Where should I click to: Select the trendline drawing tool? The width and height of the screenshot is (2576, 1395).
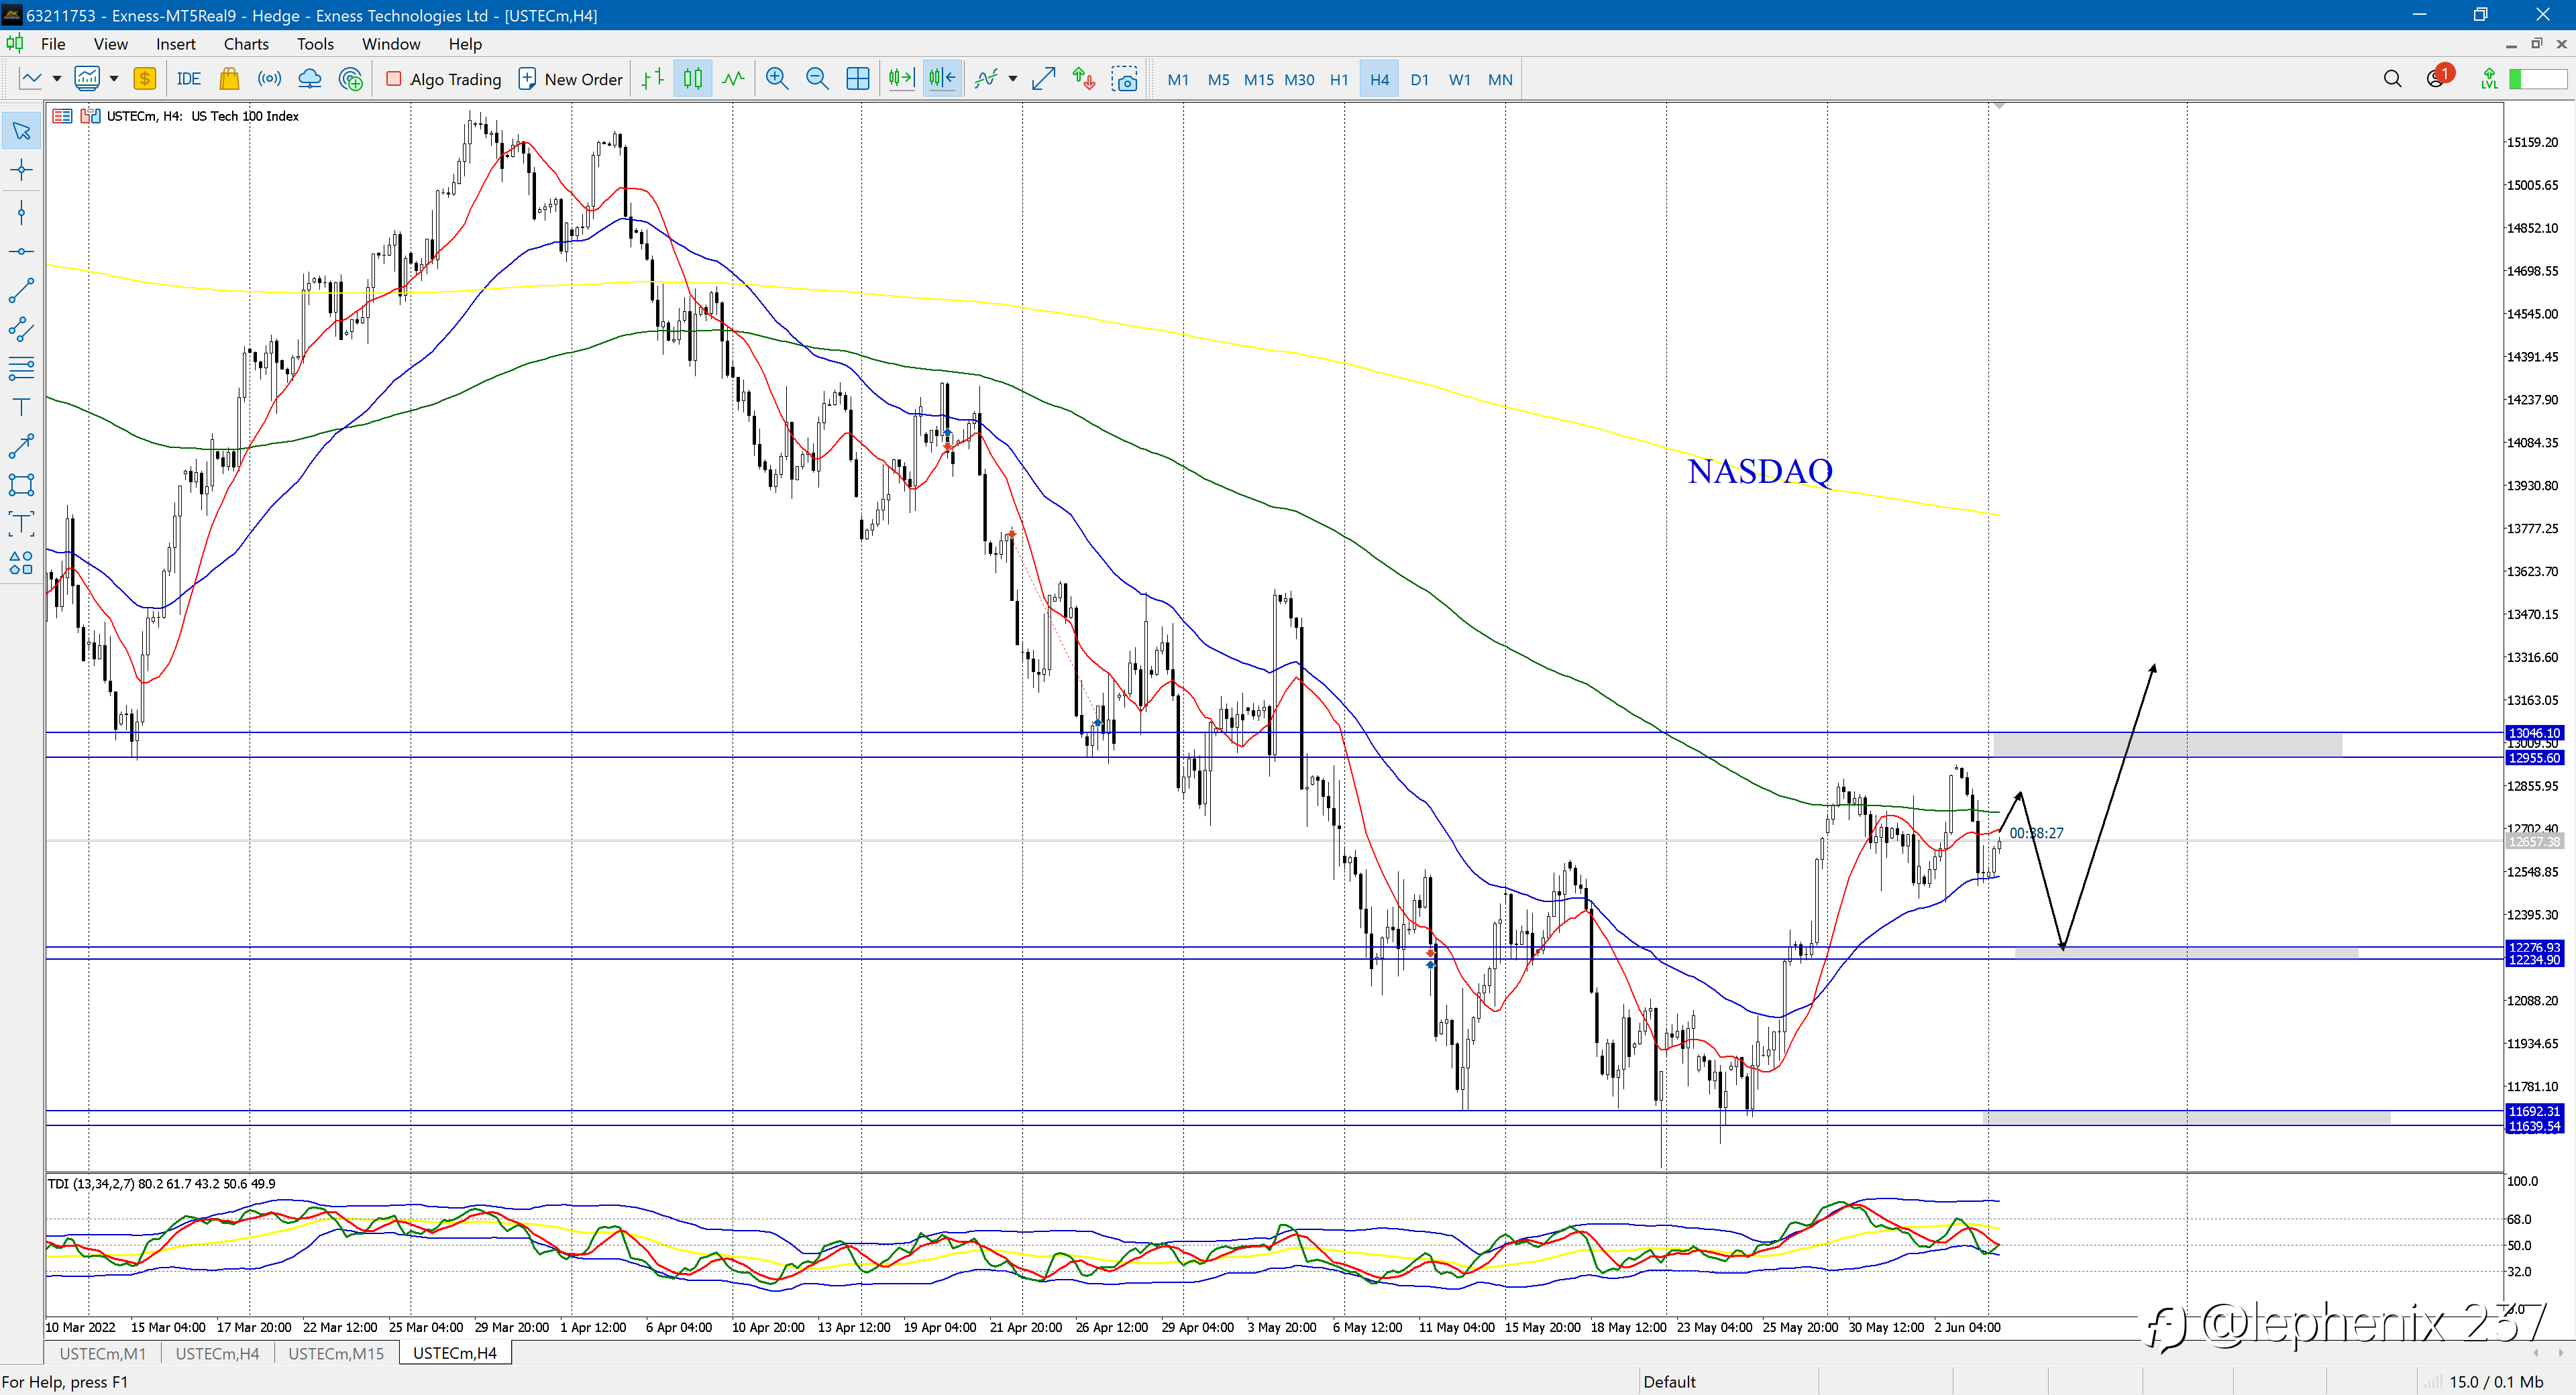pyautogui.click(x=21, y=291)
